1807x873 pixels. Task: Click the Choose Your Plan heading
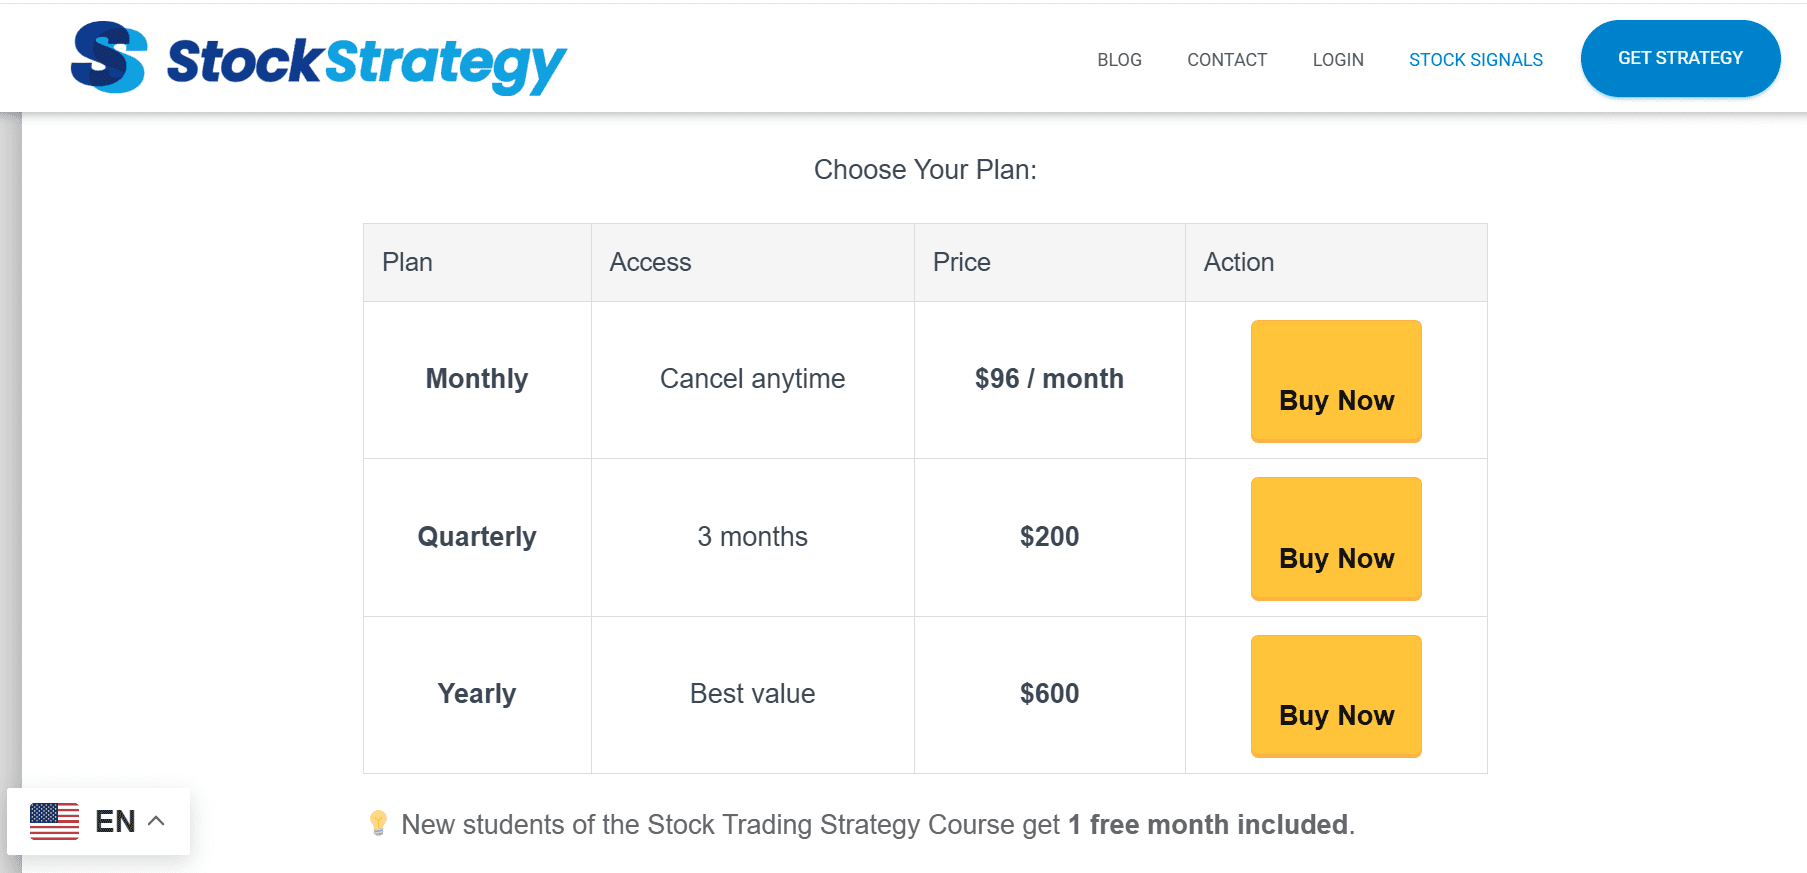[925, 170]
